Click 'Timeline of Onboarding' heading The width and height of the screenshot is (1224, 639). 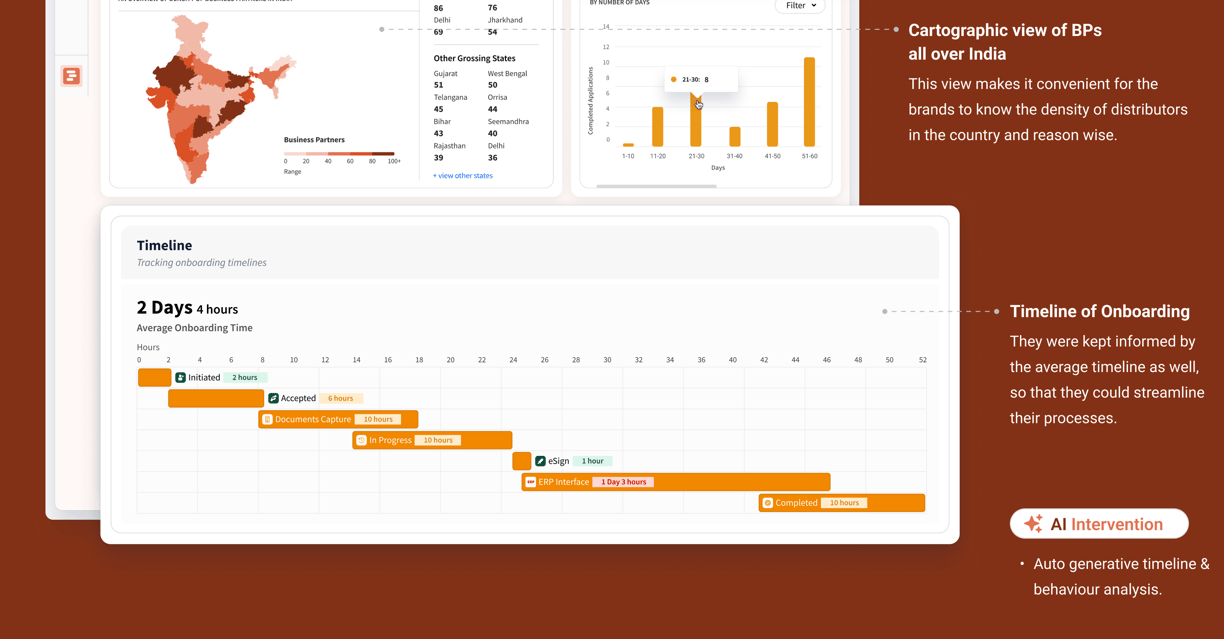(x=1100, y=311)
